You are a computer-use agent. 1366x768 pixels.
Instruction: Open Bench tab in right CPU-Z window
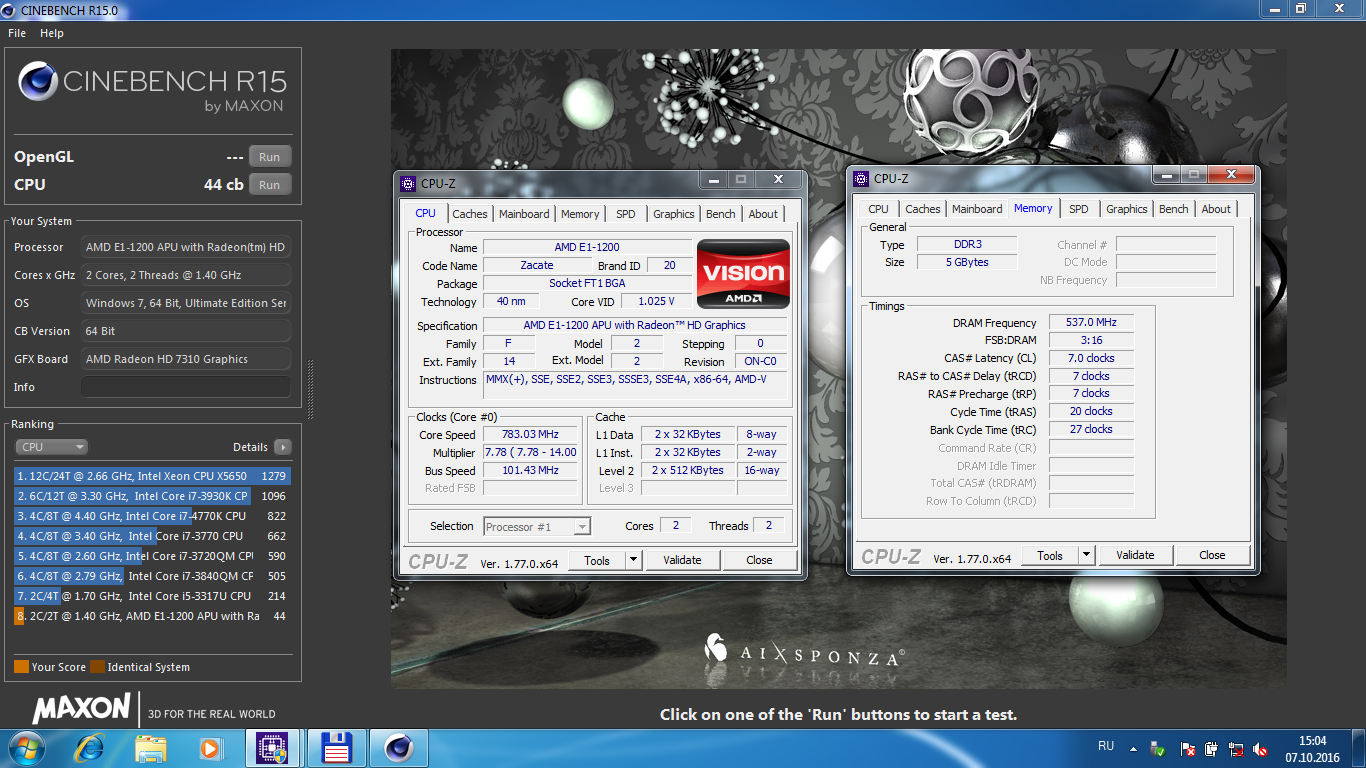(x=1174, y=209)
